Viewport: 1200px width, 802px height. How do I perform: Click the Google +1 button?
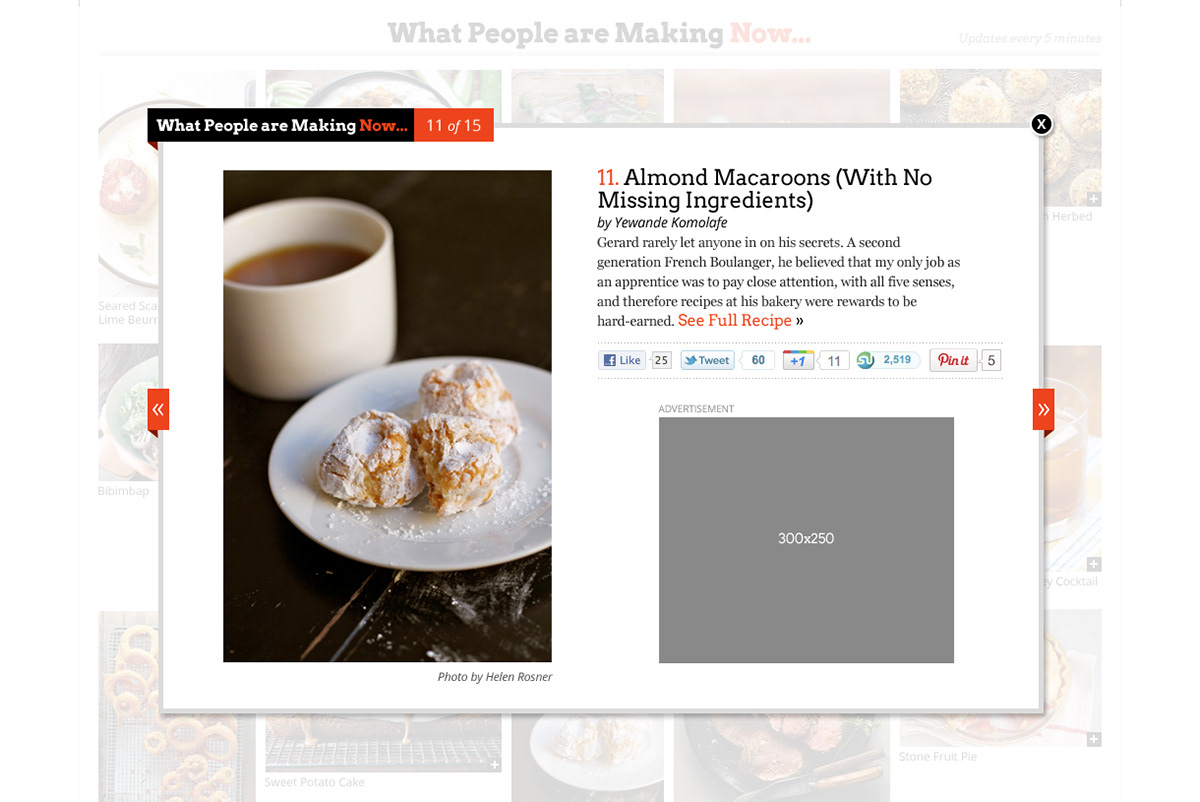pos(798,360)
